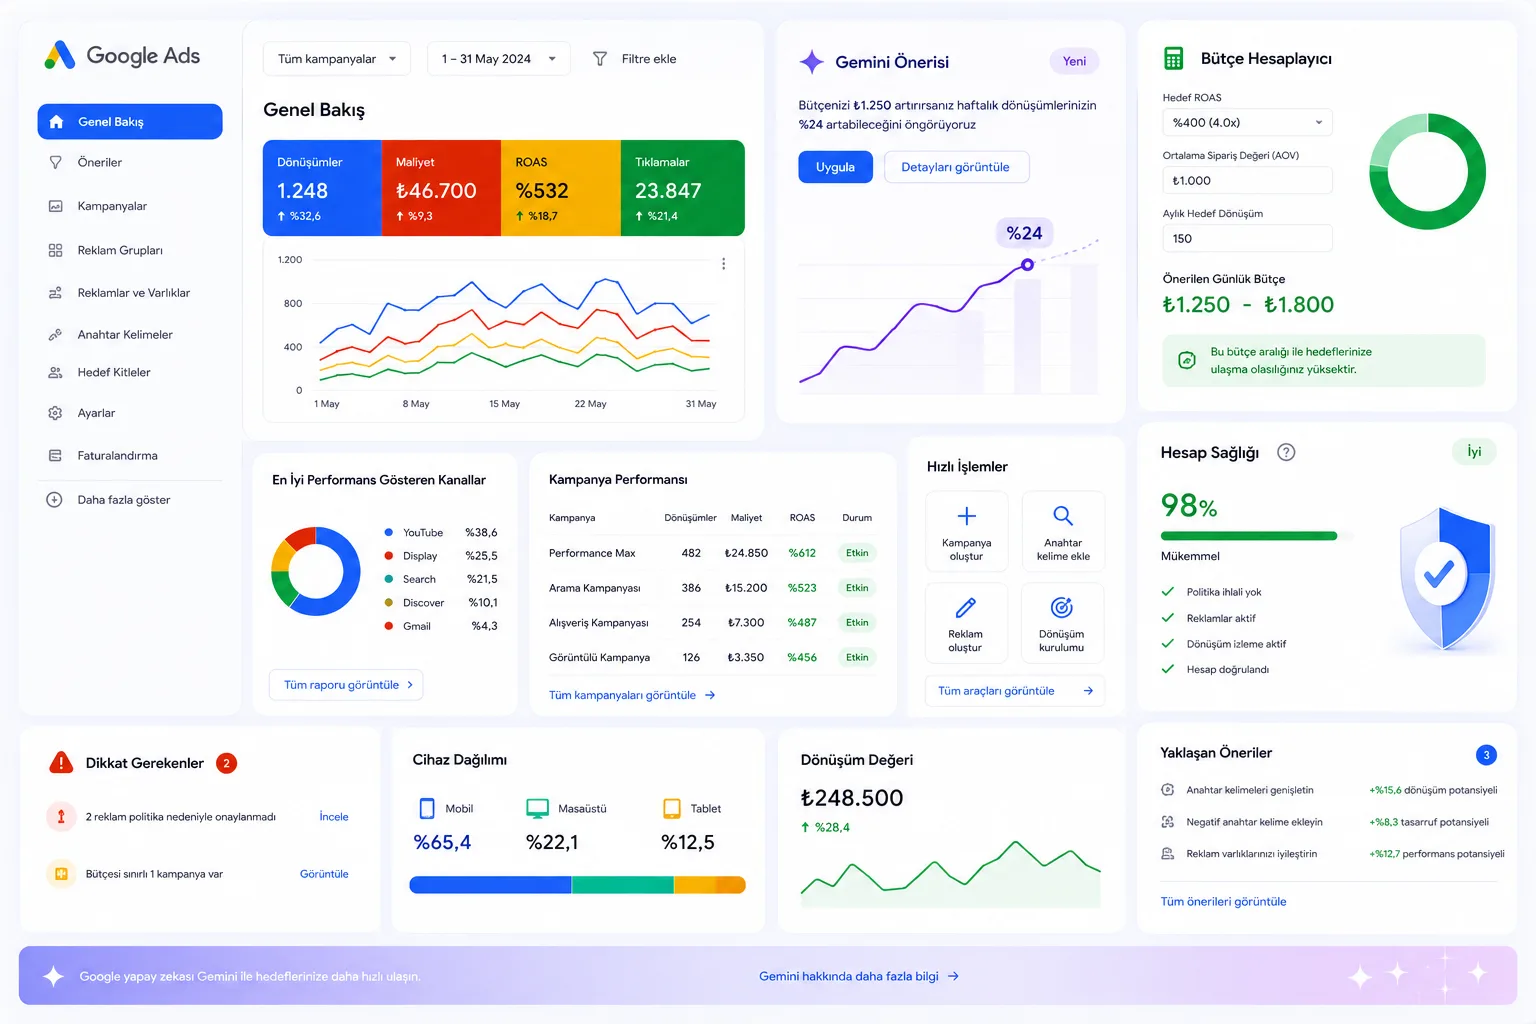Click Reklam oluştur pencil icon
The width and height of the screenshot is (1536, 1024).
point(966,608)
